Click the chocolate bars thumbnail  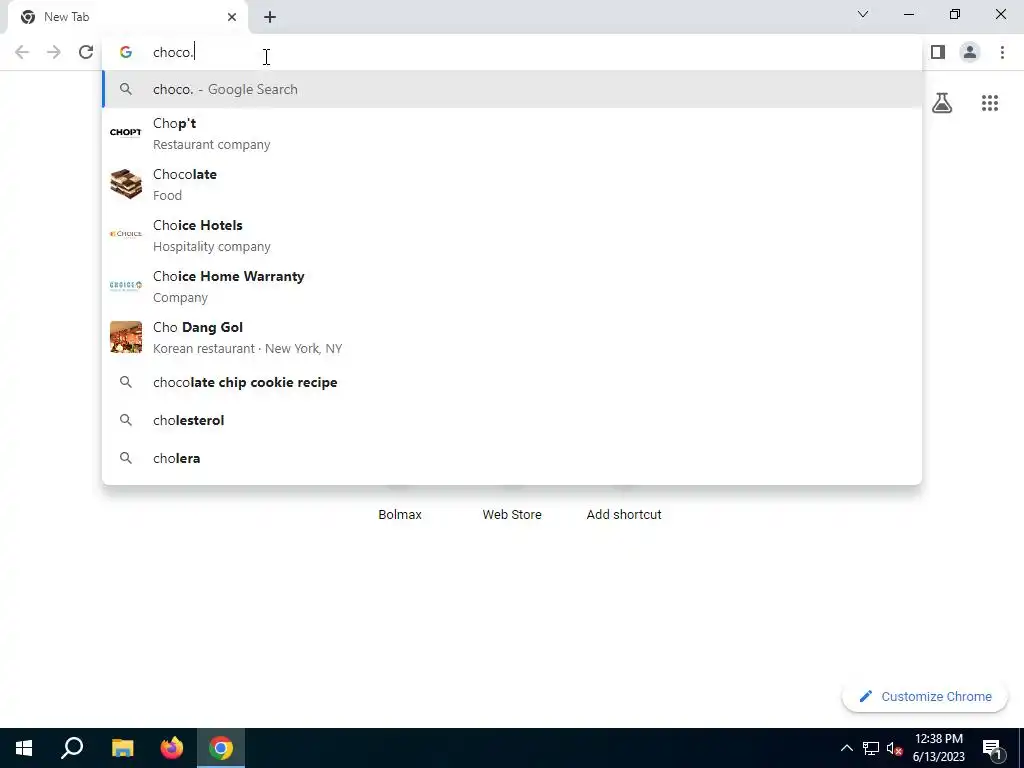[125, 184]
